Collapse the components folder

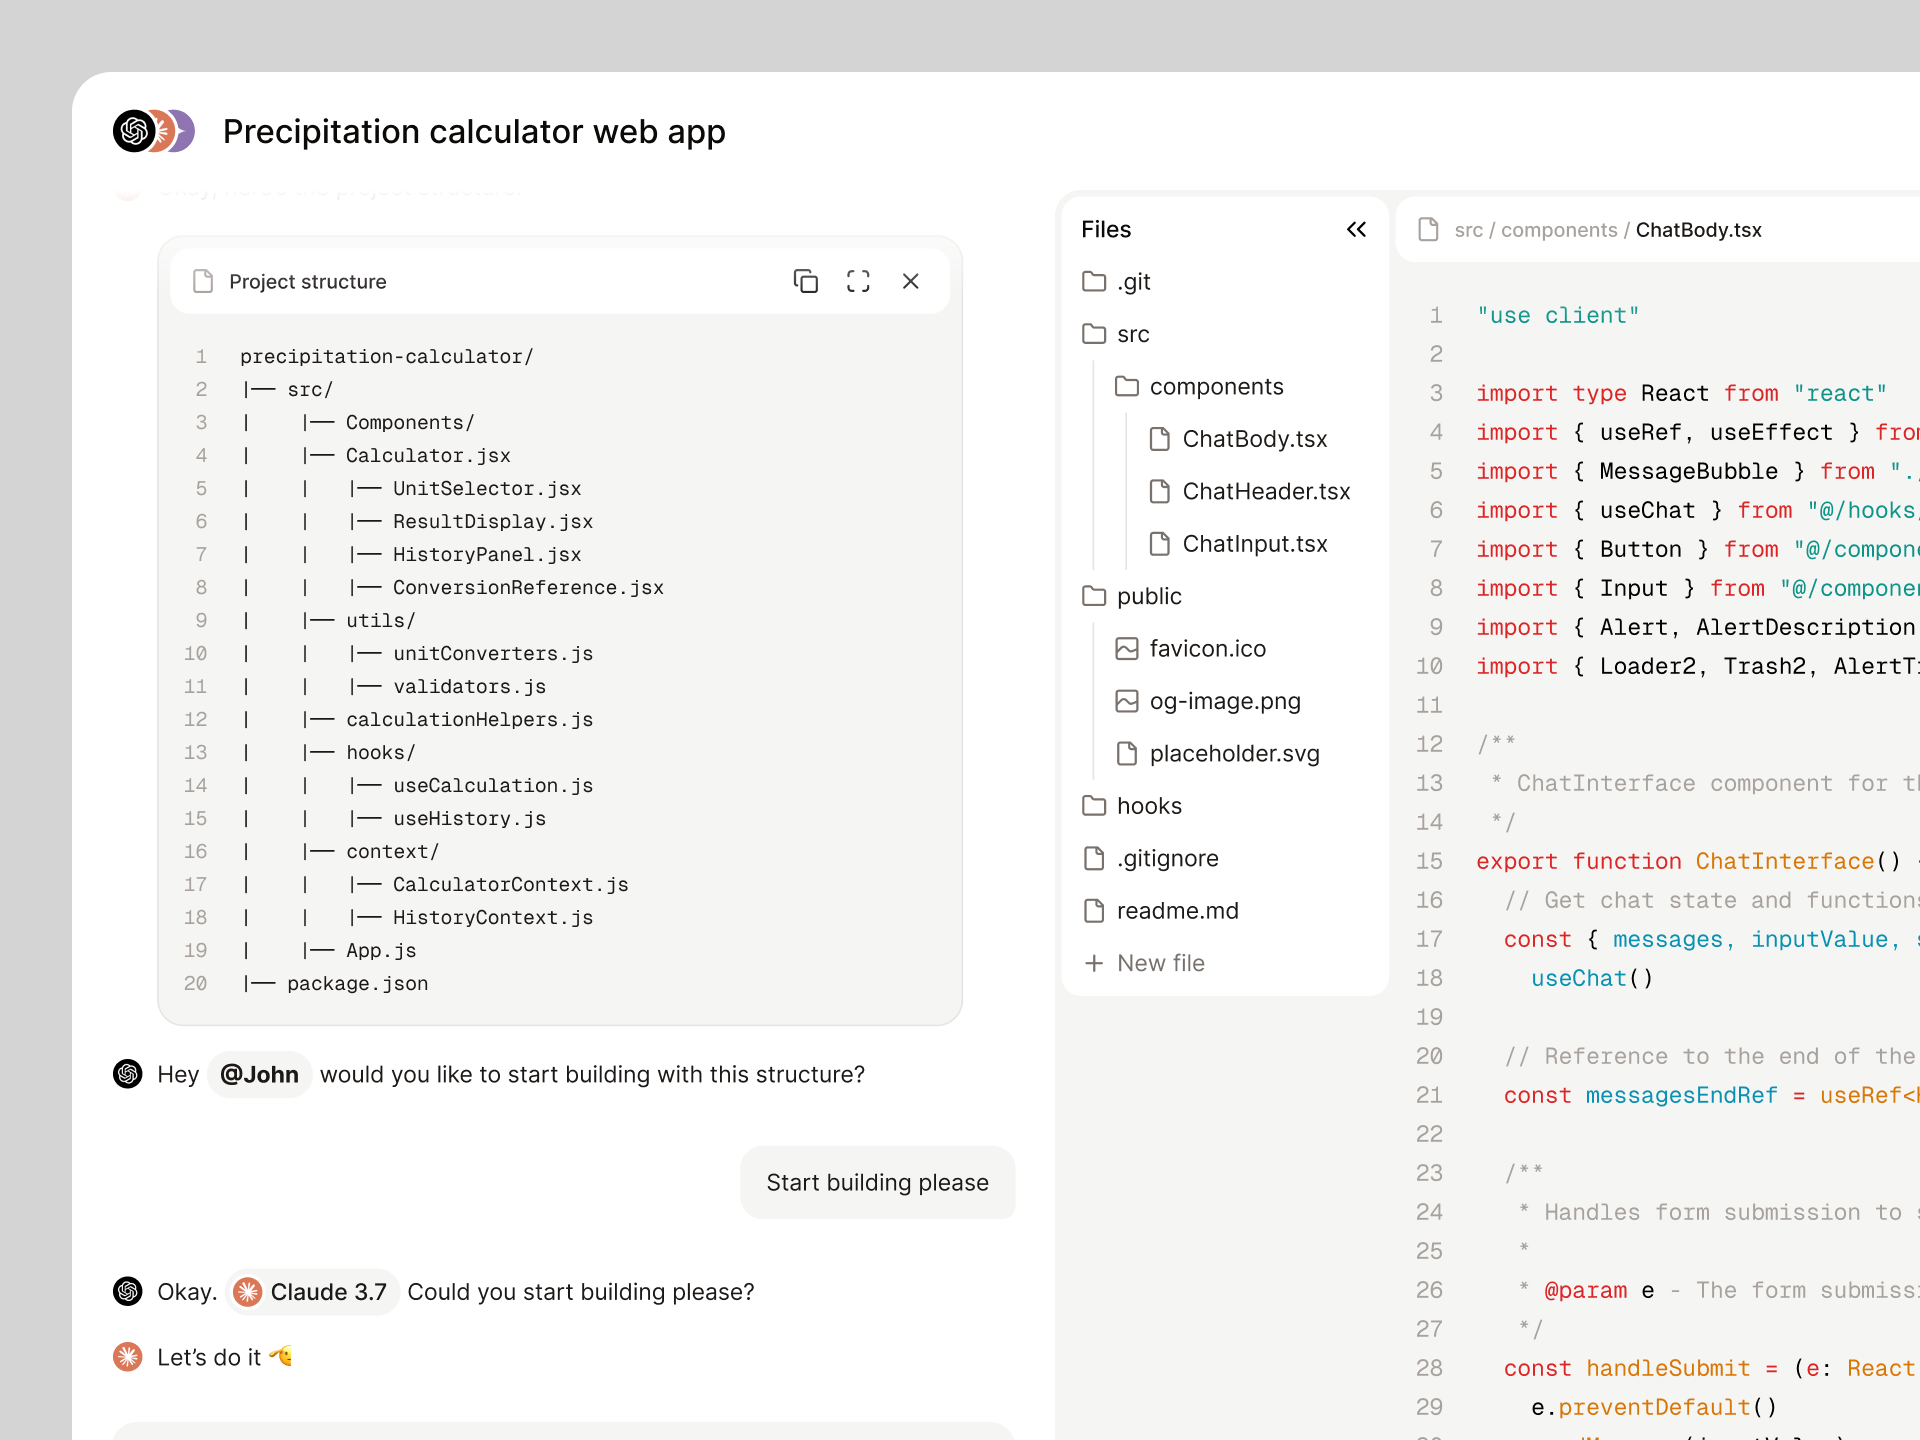1215,387
